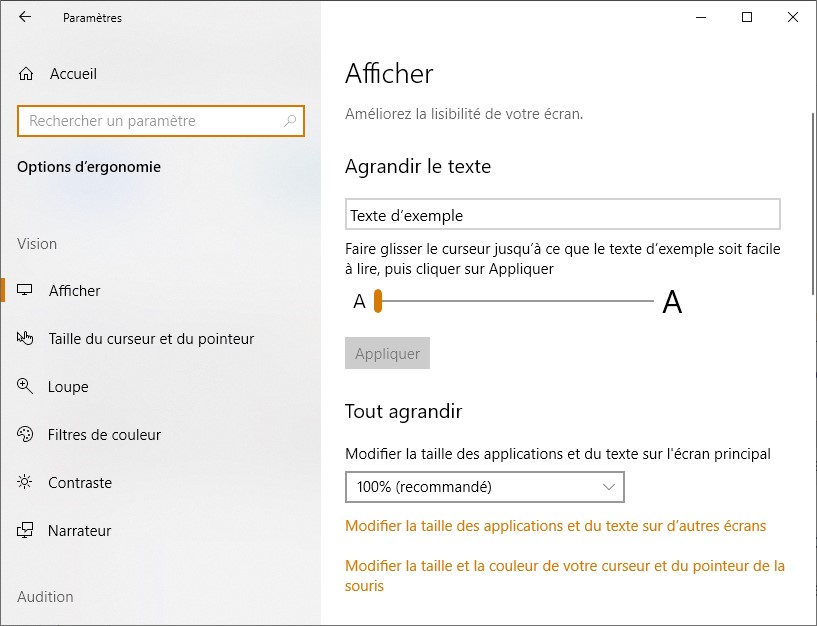Go to the Loupe section
The height and width of the screenshot is (626, 817).
pos(68,387)
